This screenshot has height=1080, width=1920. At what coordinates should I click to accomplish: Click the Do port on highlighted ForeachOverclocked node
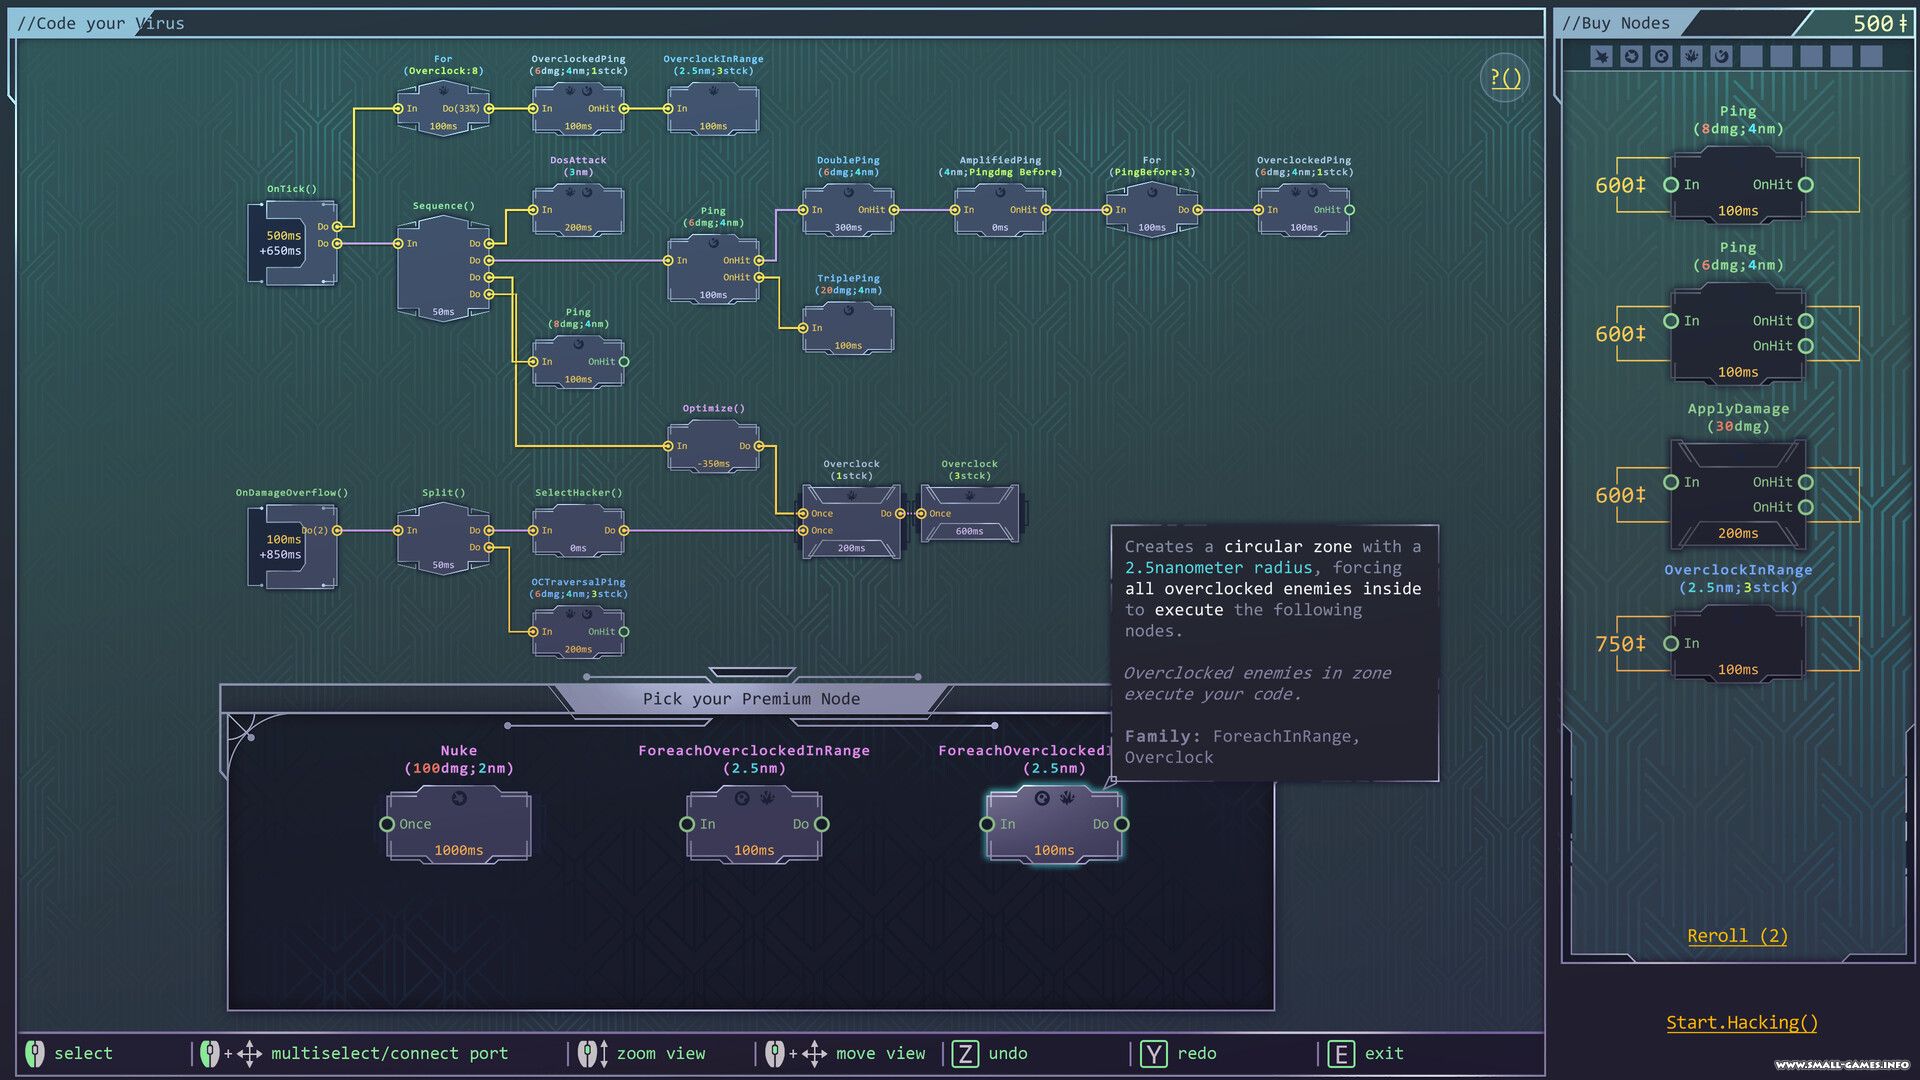(x=1122, y=824)
